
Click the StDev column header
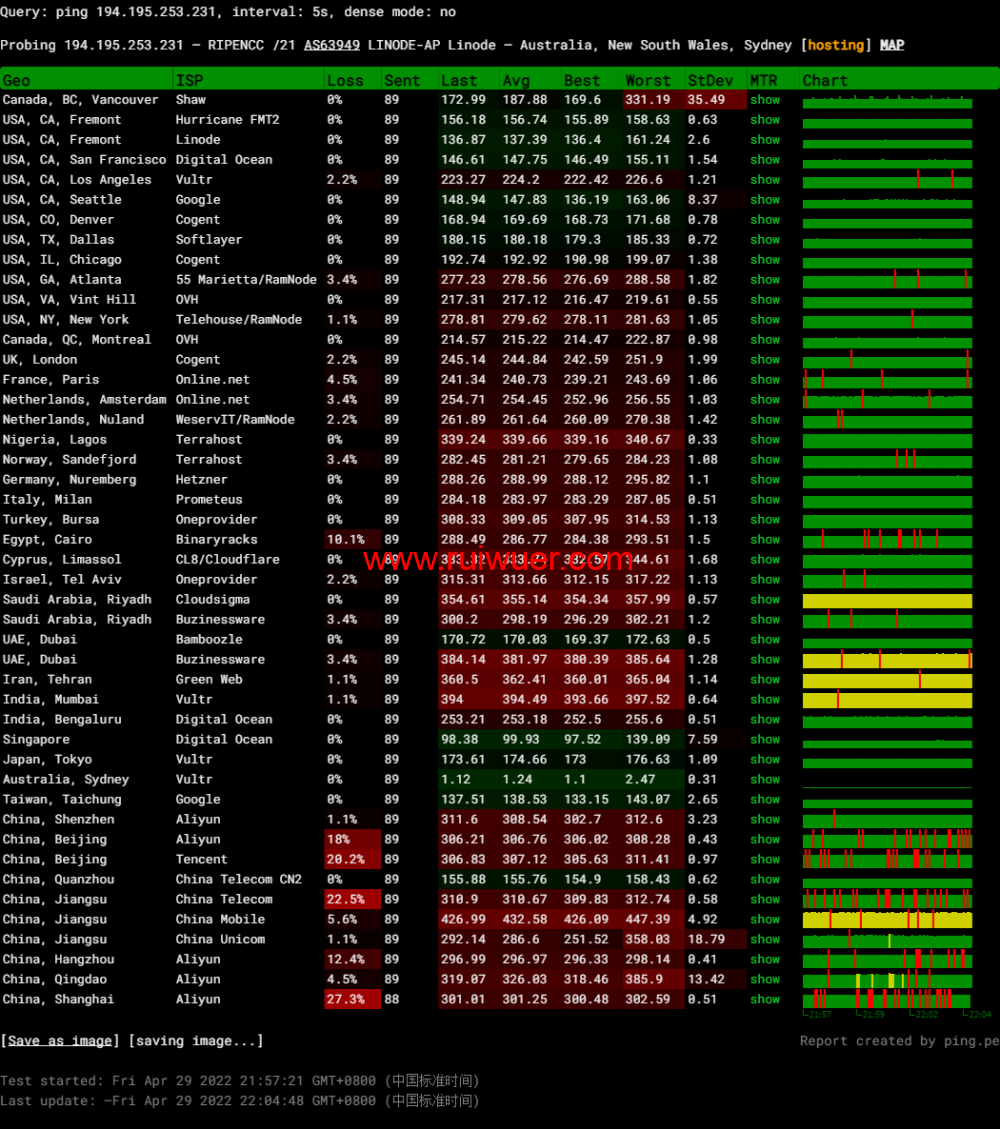click(x=710, y=81)
